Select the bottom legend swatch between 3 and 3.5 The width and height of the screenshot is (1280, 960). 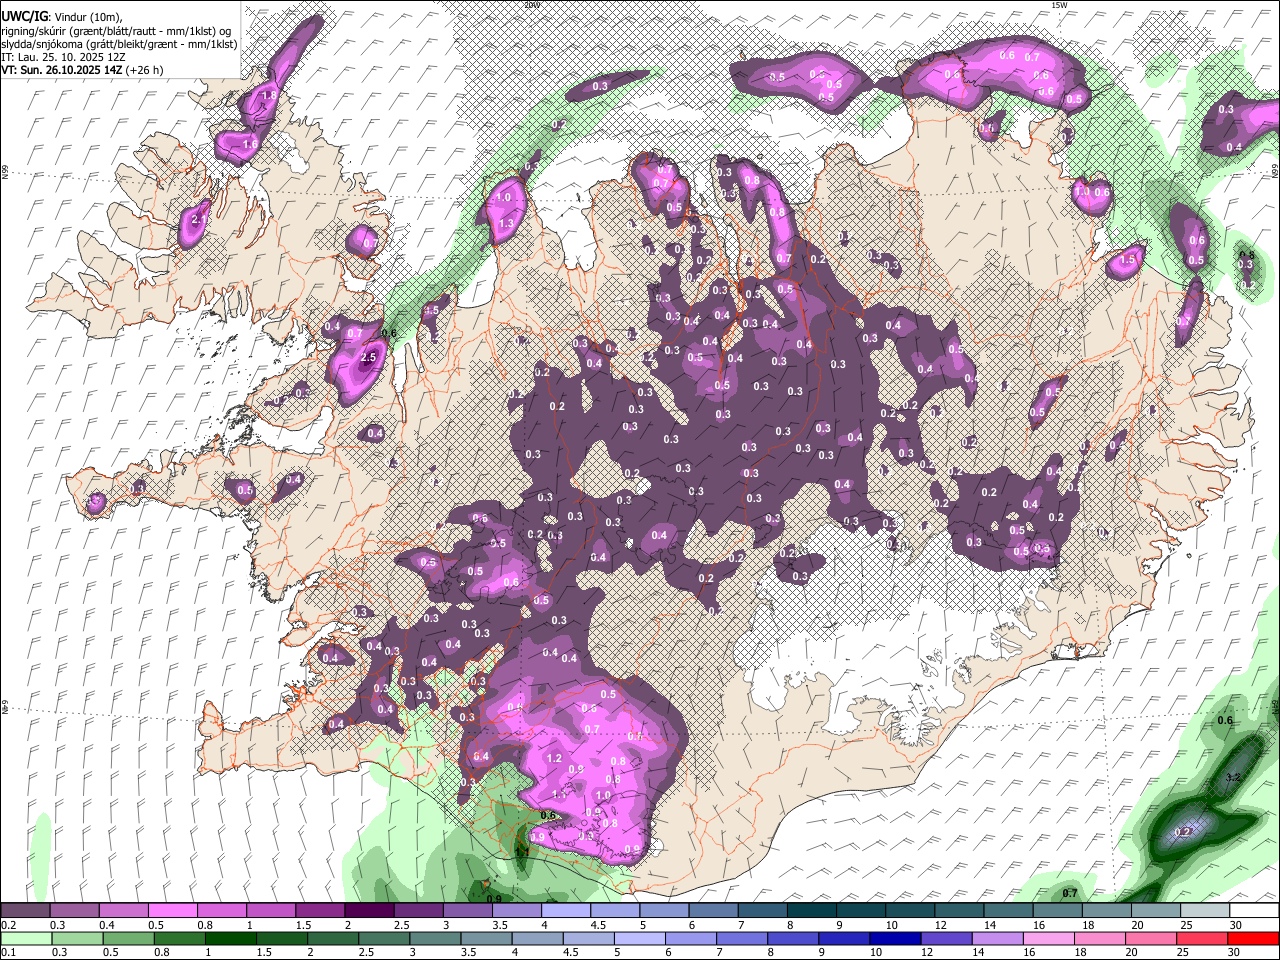point(435,938)
